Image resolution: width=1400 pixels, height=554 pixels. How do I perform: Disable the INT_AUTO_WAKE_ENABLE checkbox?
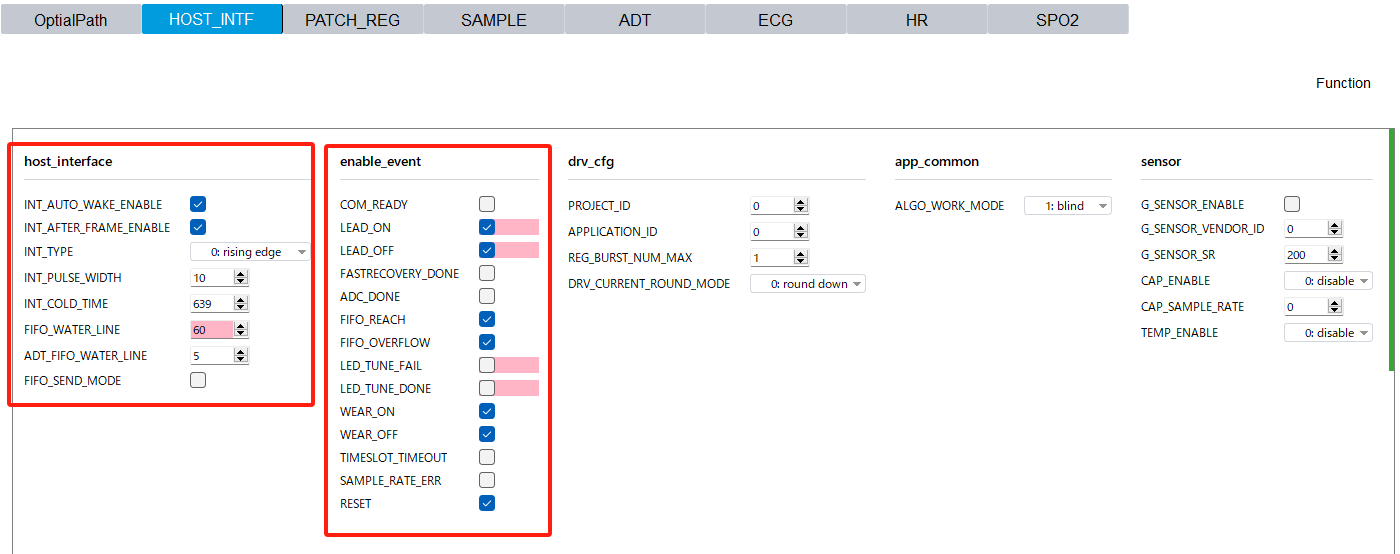[198, 204]
